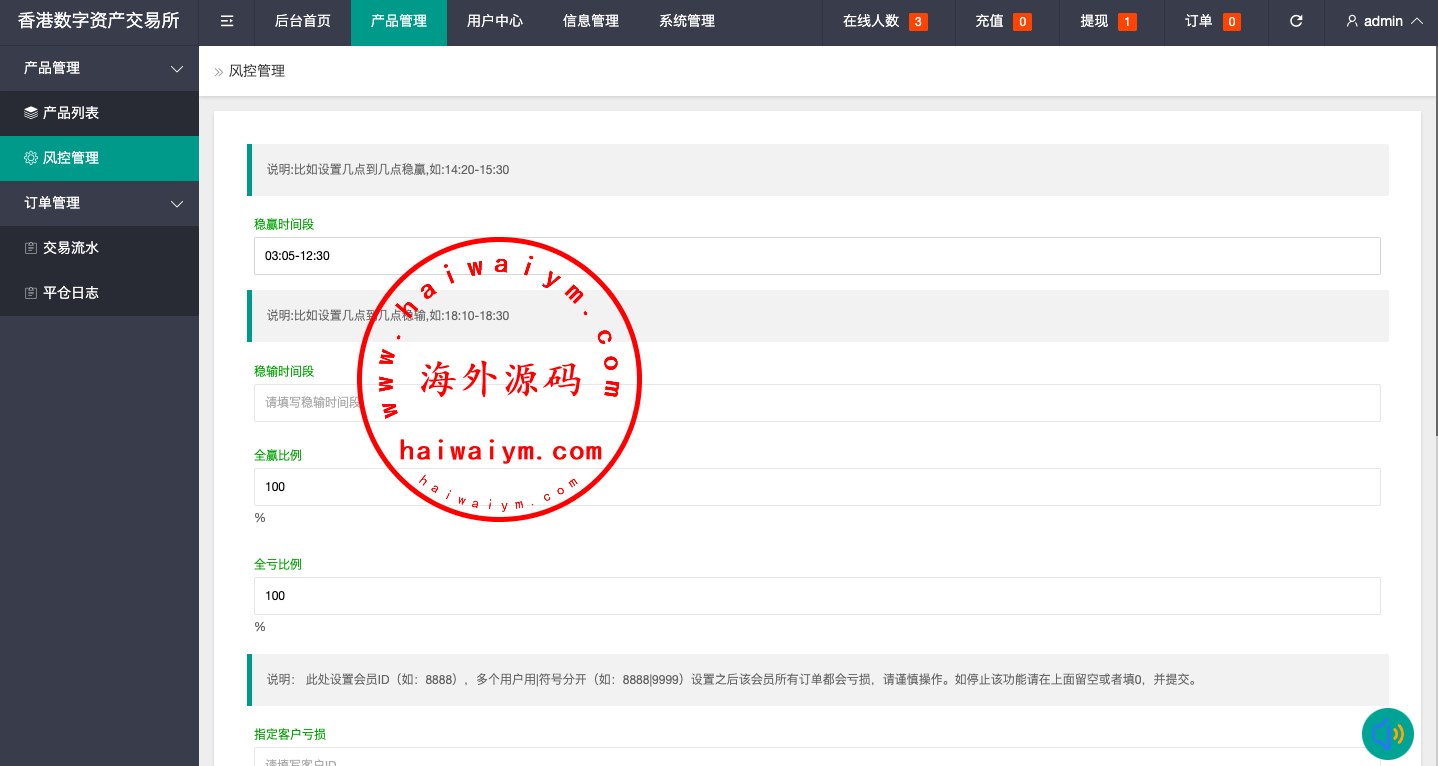Open 交易流水 in the sidebar

tap(70, 248)
